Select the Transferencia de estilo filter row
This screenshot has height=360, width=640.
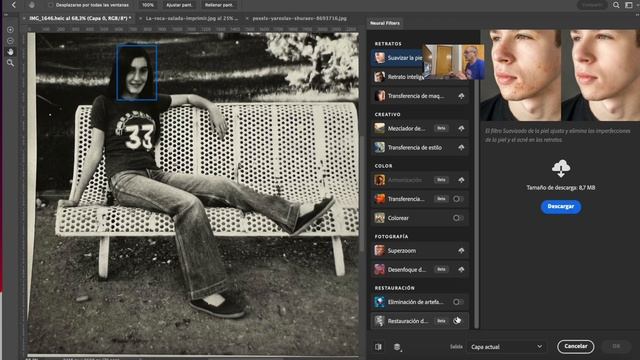click(x=420, y=147)
